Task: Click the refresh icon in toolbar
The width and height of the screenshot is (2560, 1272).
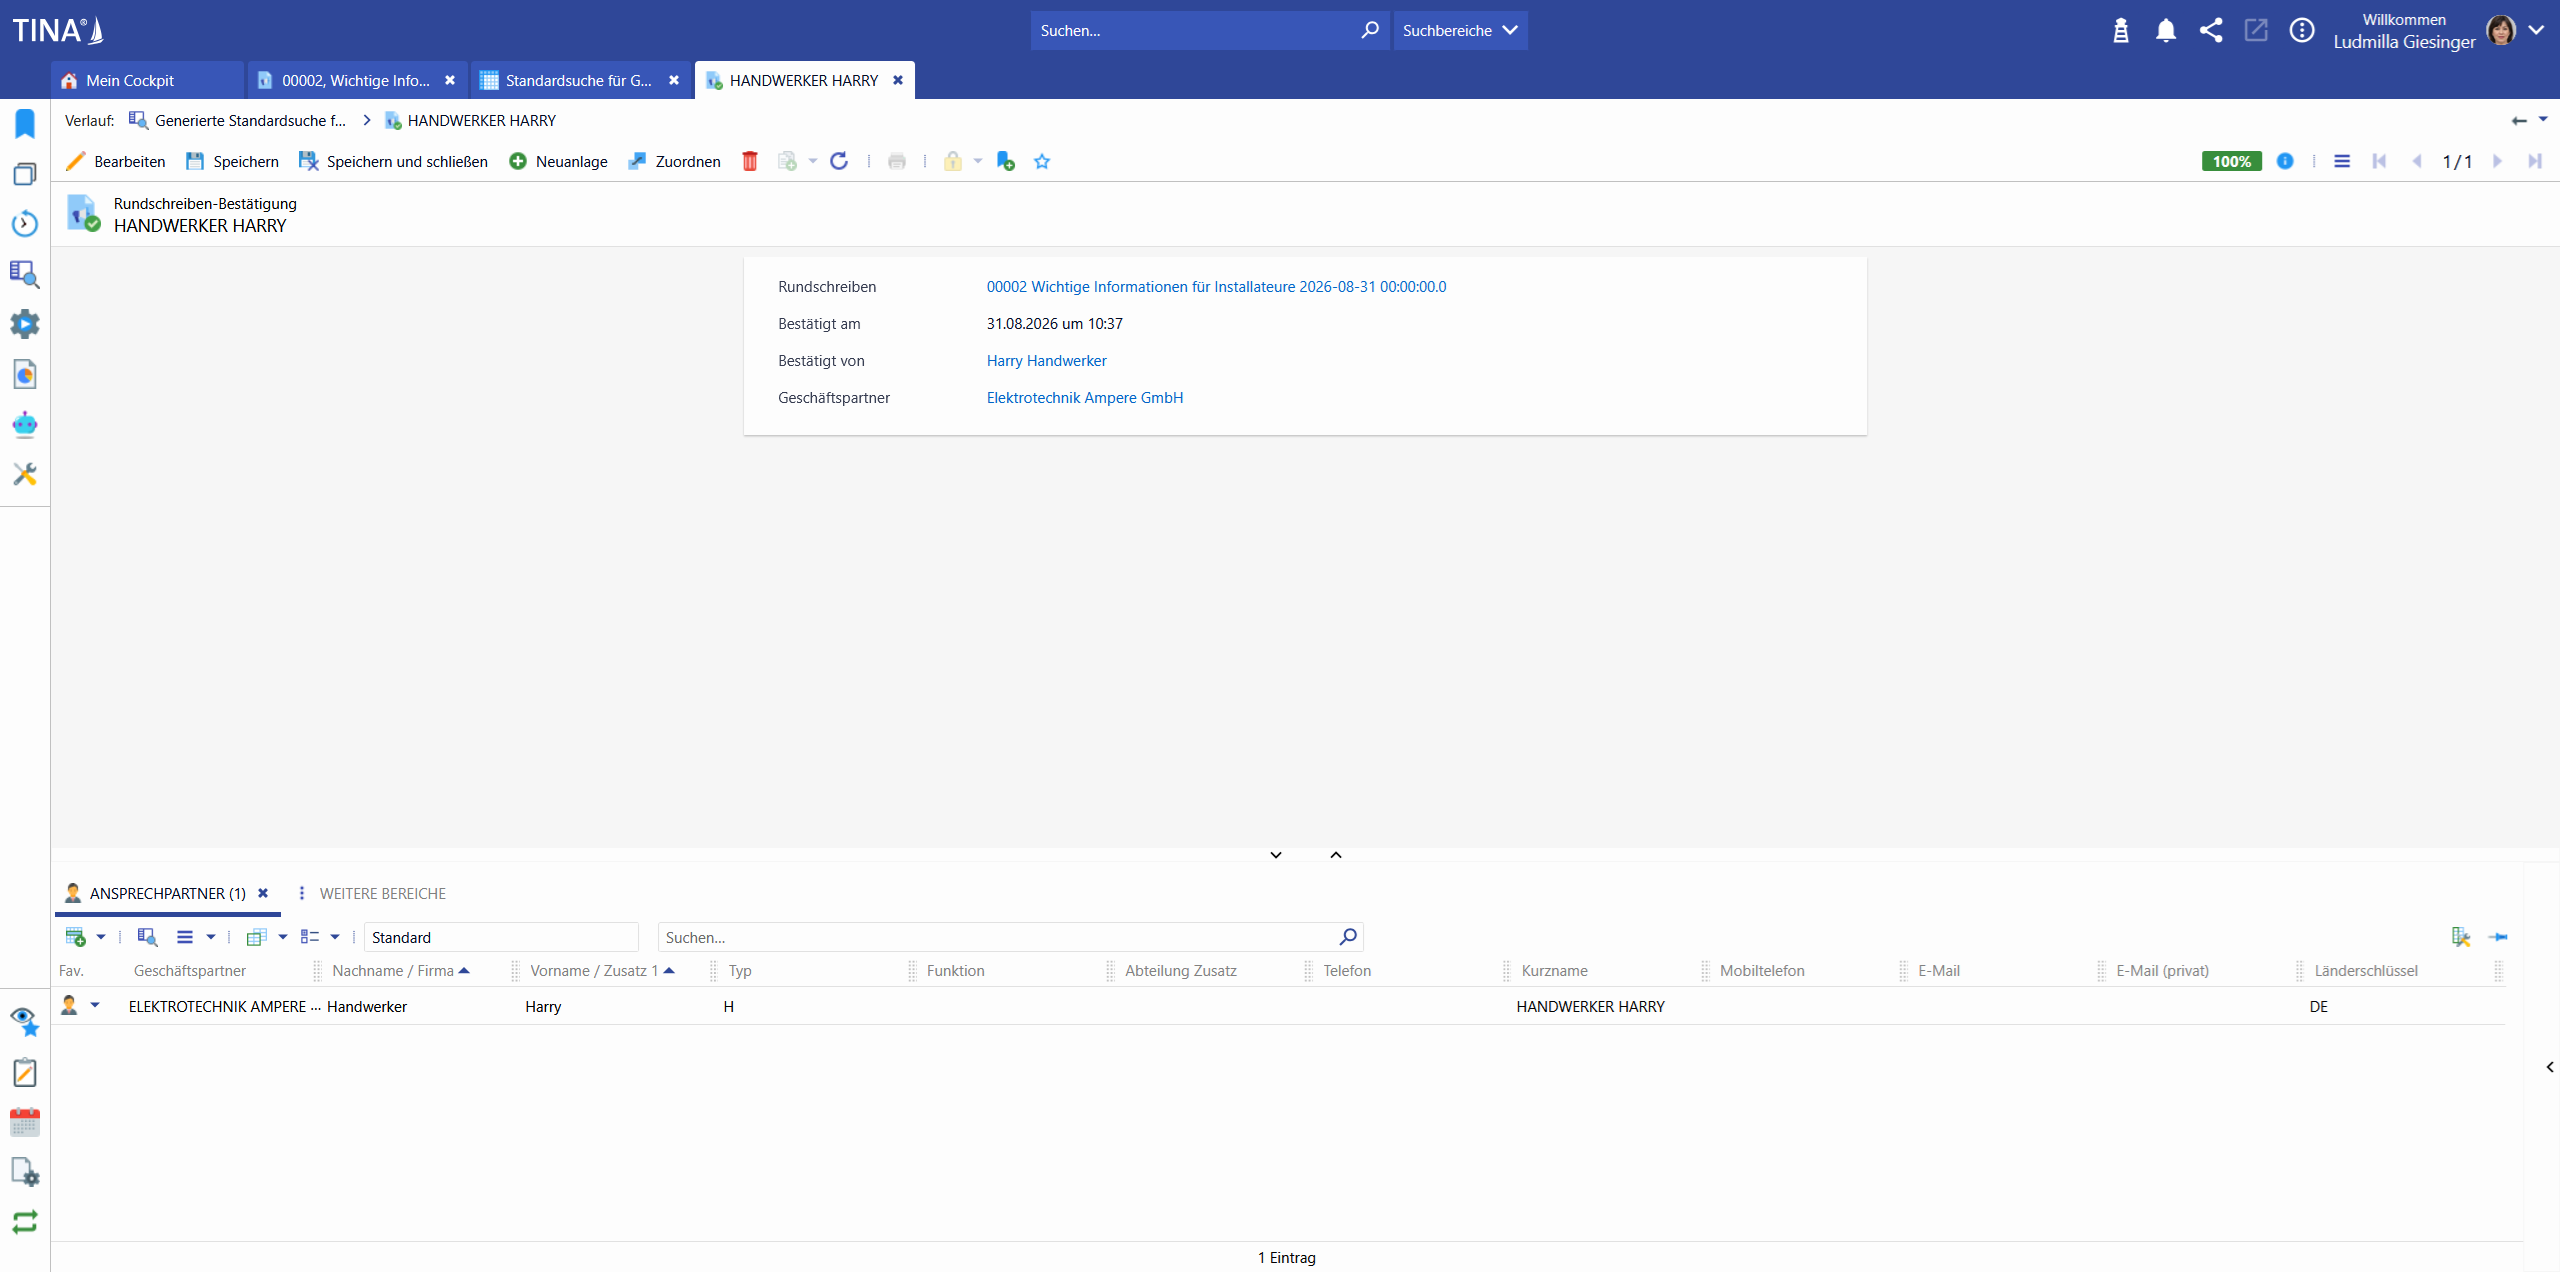Action: click(x=839, y=161)
